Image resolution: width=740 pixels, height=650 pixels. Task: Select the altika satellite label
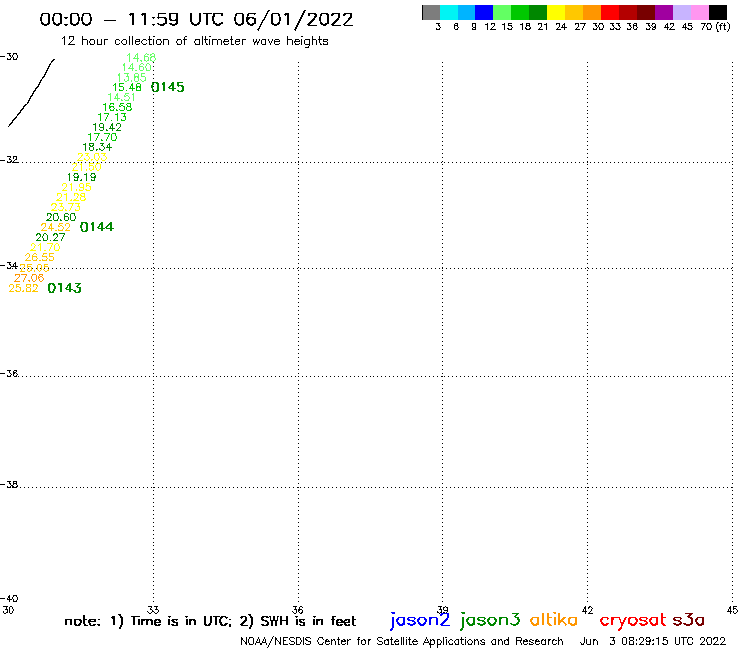554,620
